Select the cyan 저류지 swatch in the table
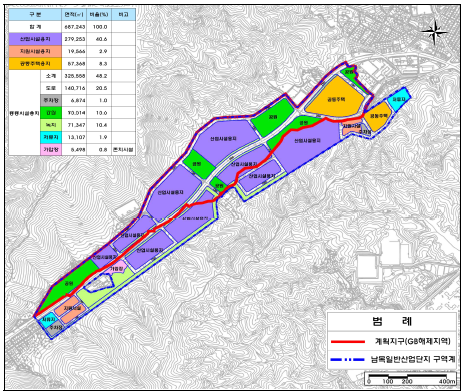 point(51,137)
